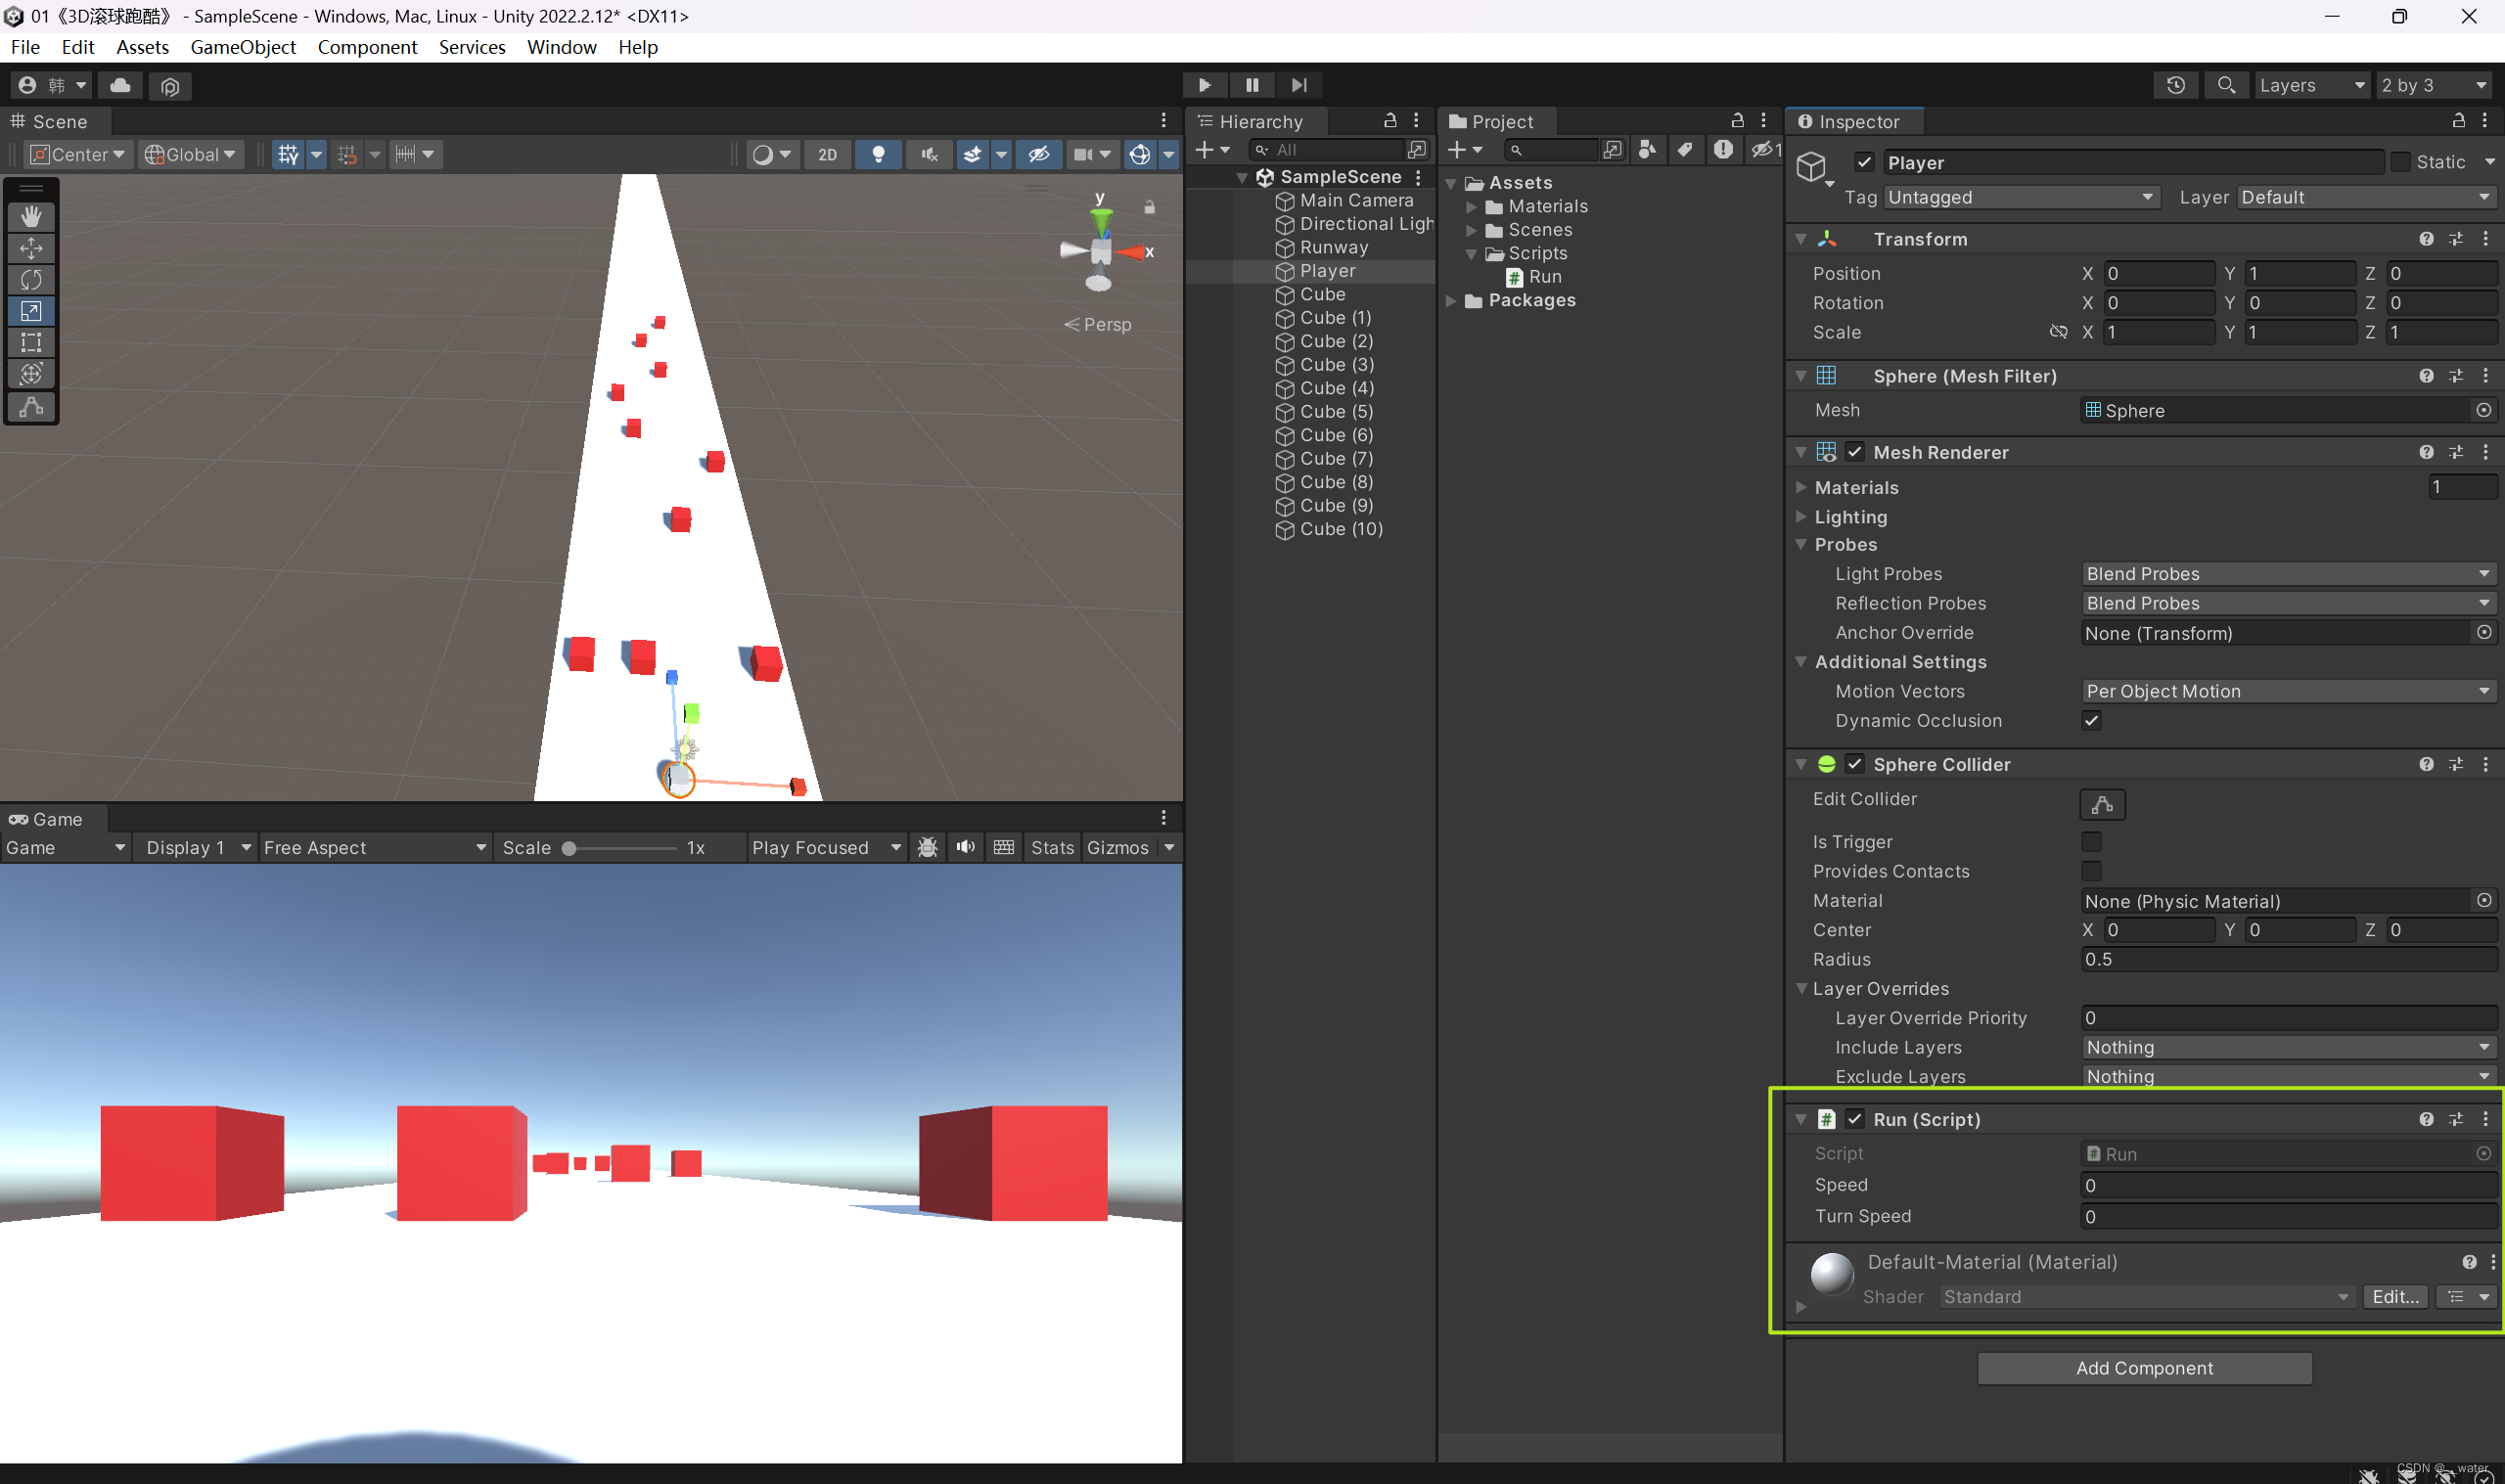Select the Rect transform tool

31,342
